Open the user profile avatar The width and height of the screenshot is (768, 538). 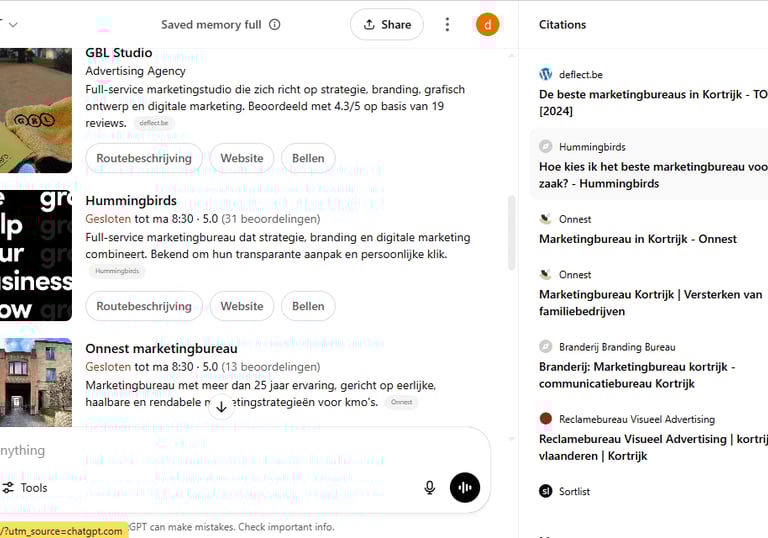[487, 25]
